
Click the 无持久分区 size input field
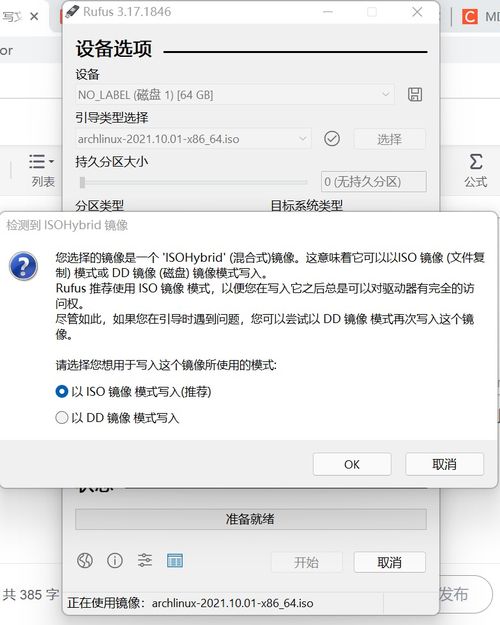[x=374, y=182]
